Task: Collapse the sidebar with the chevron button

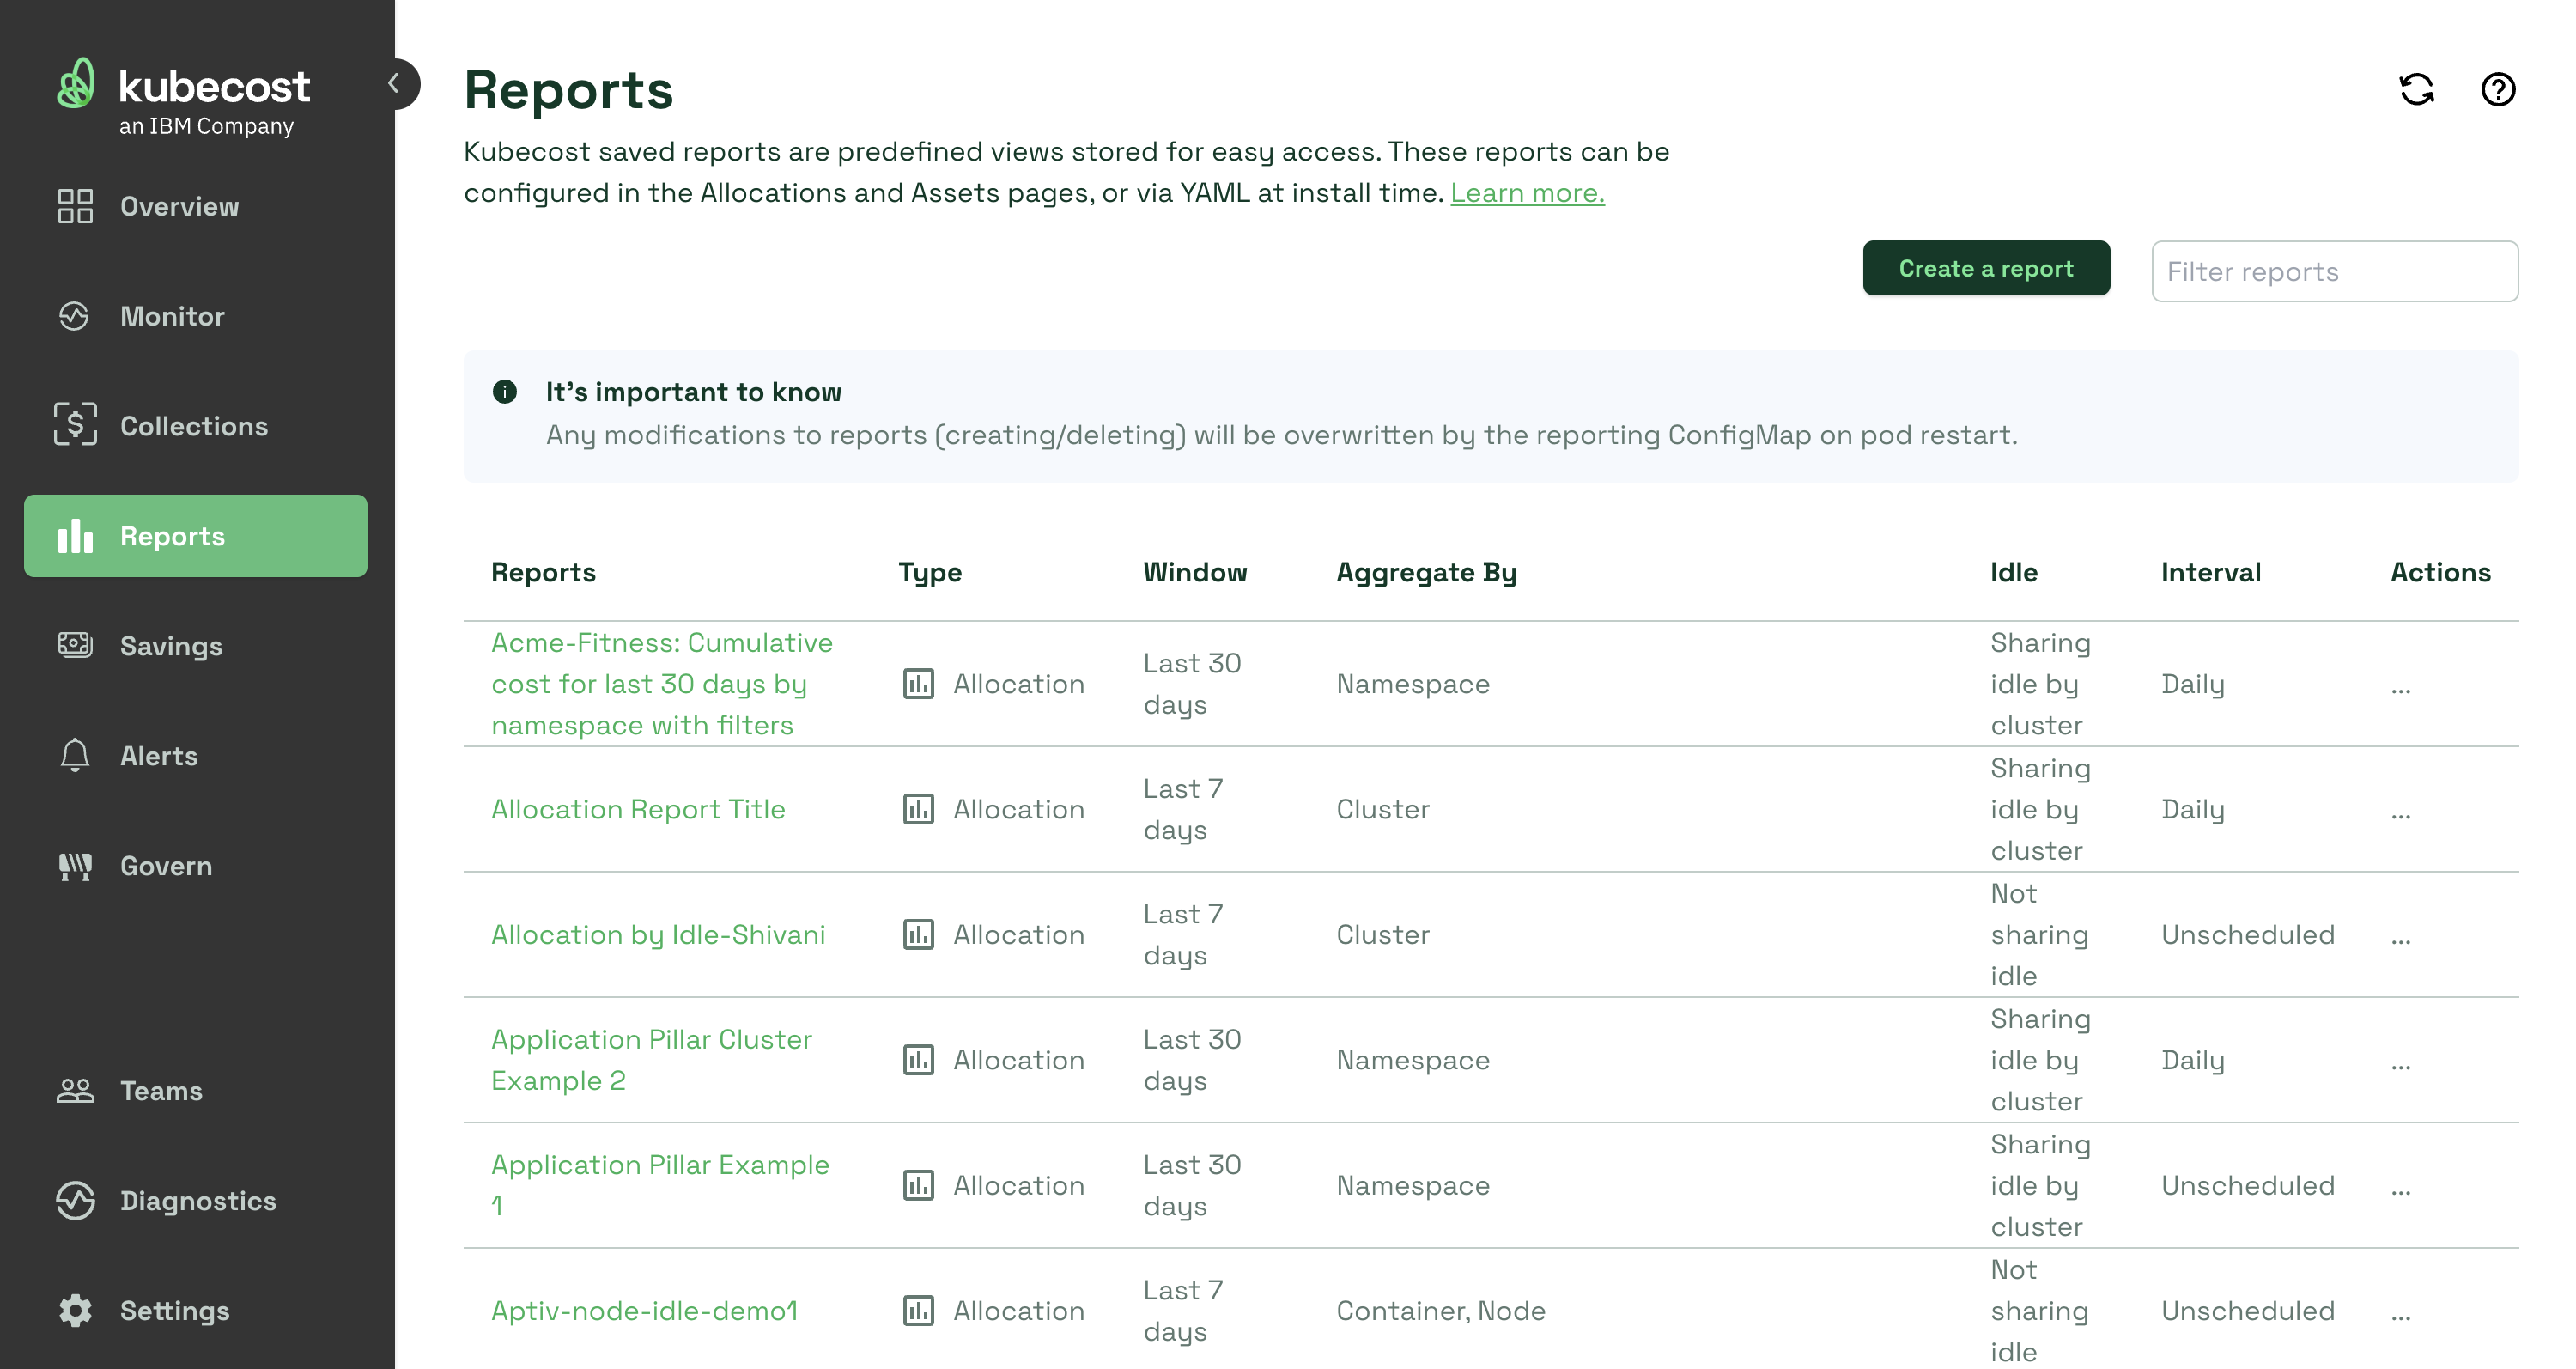Action: tap(395, 84)
